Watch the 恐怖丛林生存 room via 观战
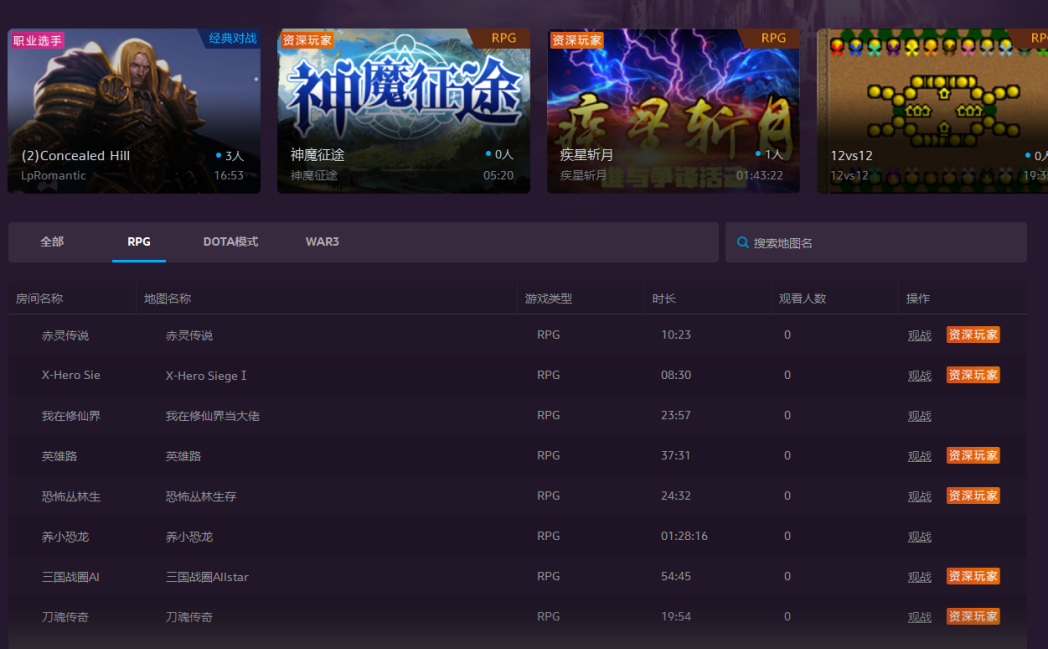The height and width of the screenshot is (649, 1048). 920,497
